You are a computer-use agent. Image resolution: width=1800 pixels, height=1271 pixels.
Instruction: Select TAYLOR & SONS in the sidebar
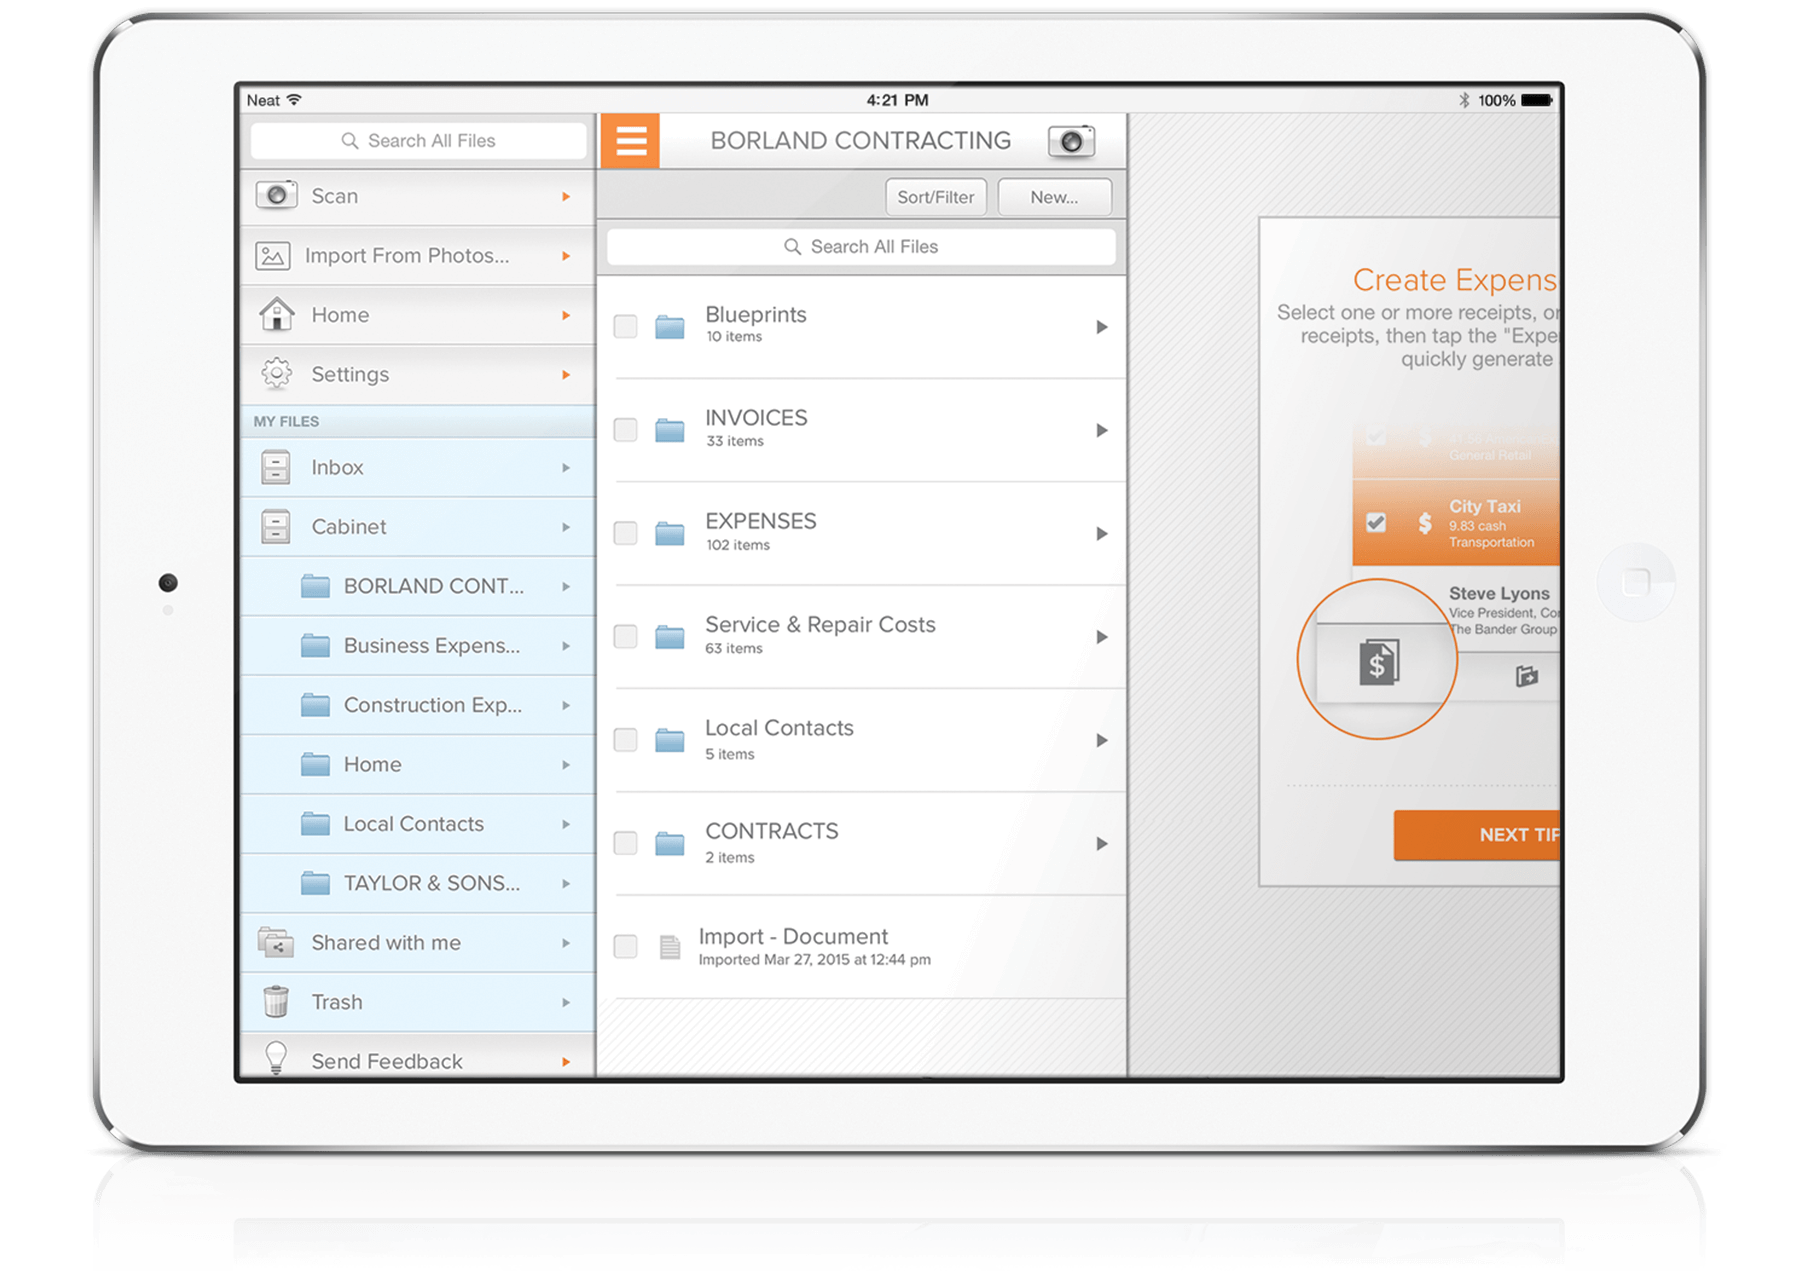pyautogui.click(x=430, y=883)
